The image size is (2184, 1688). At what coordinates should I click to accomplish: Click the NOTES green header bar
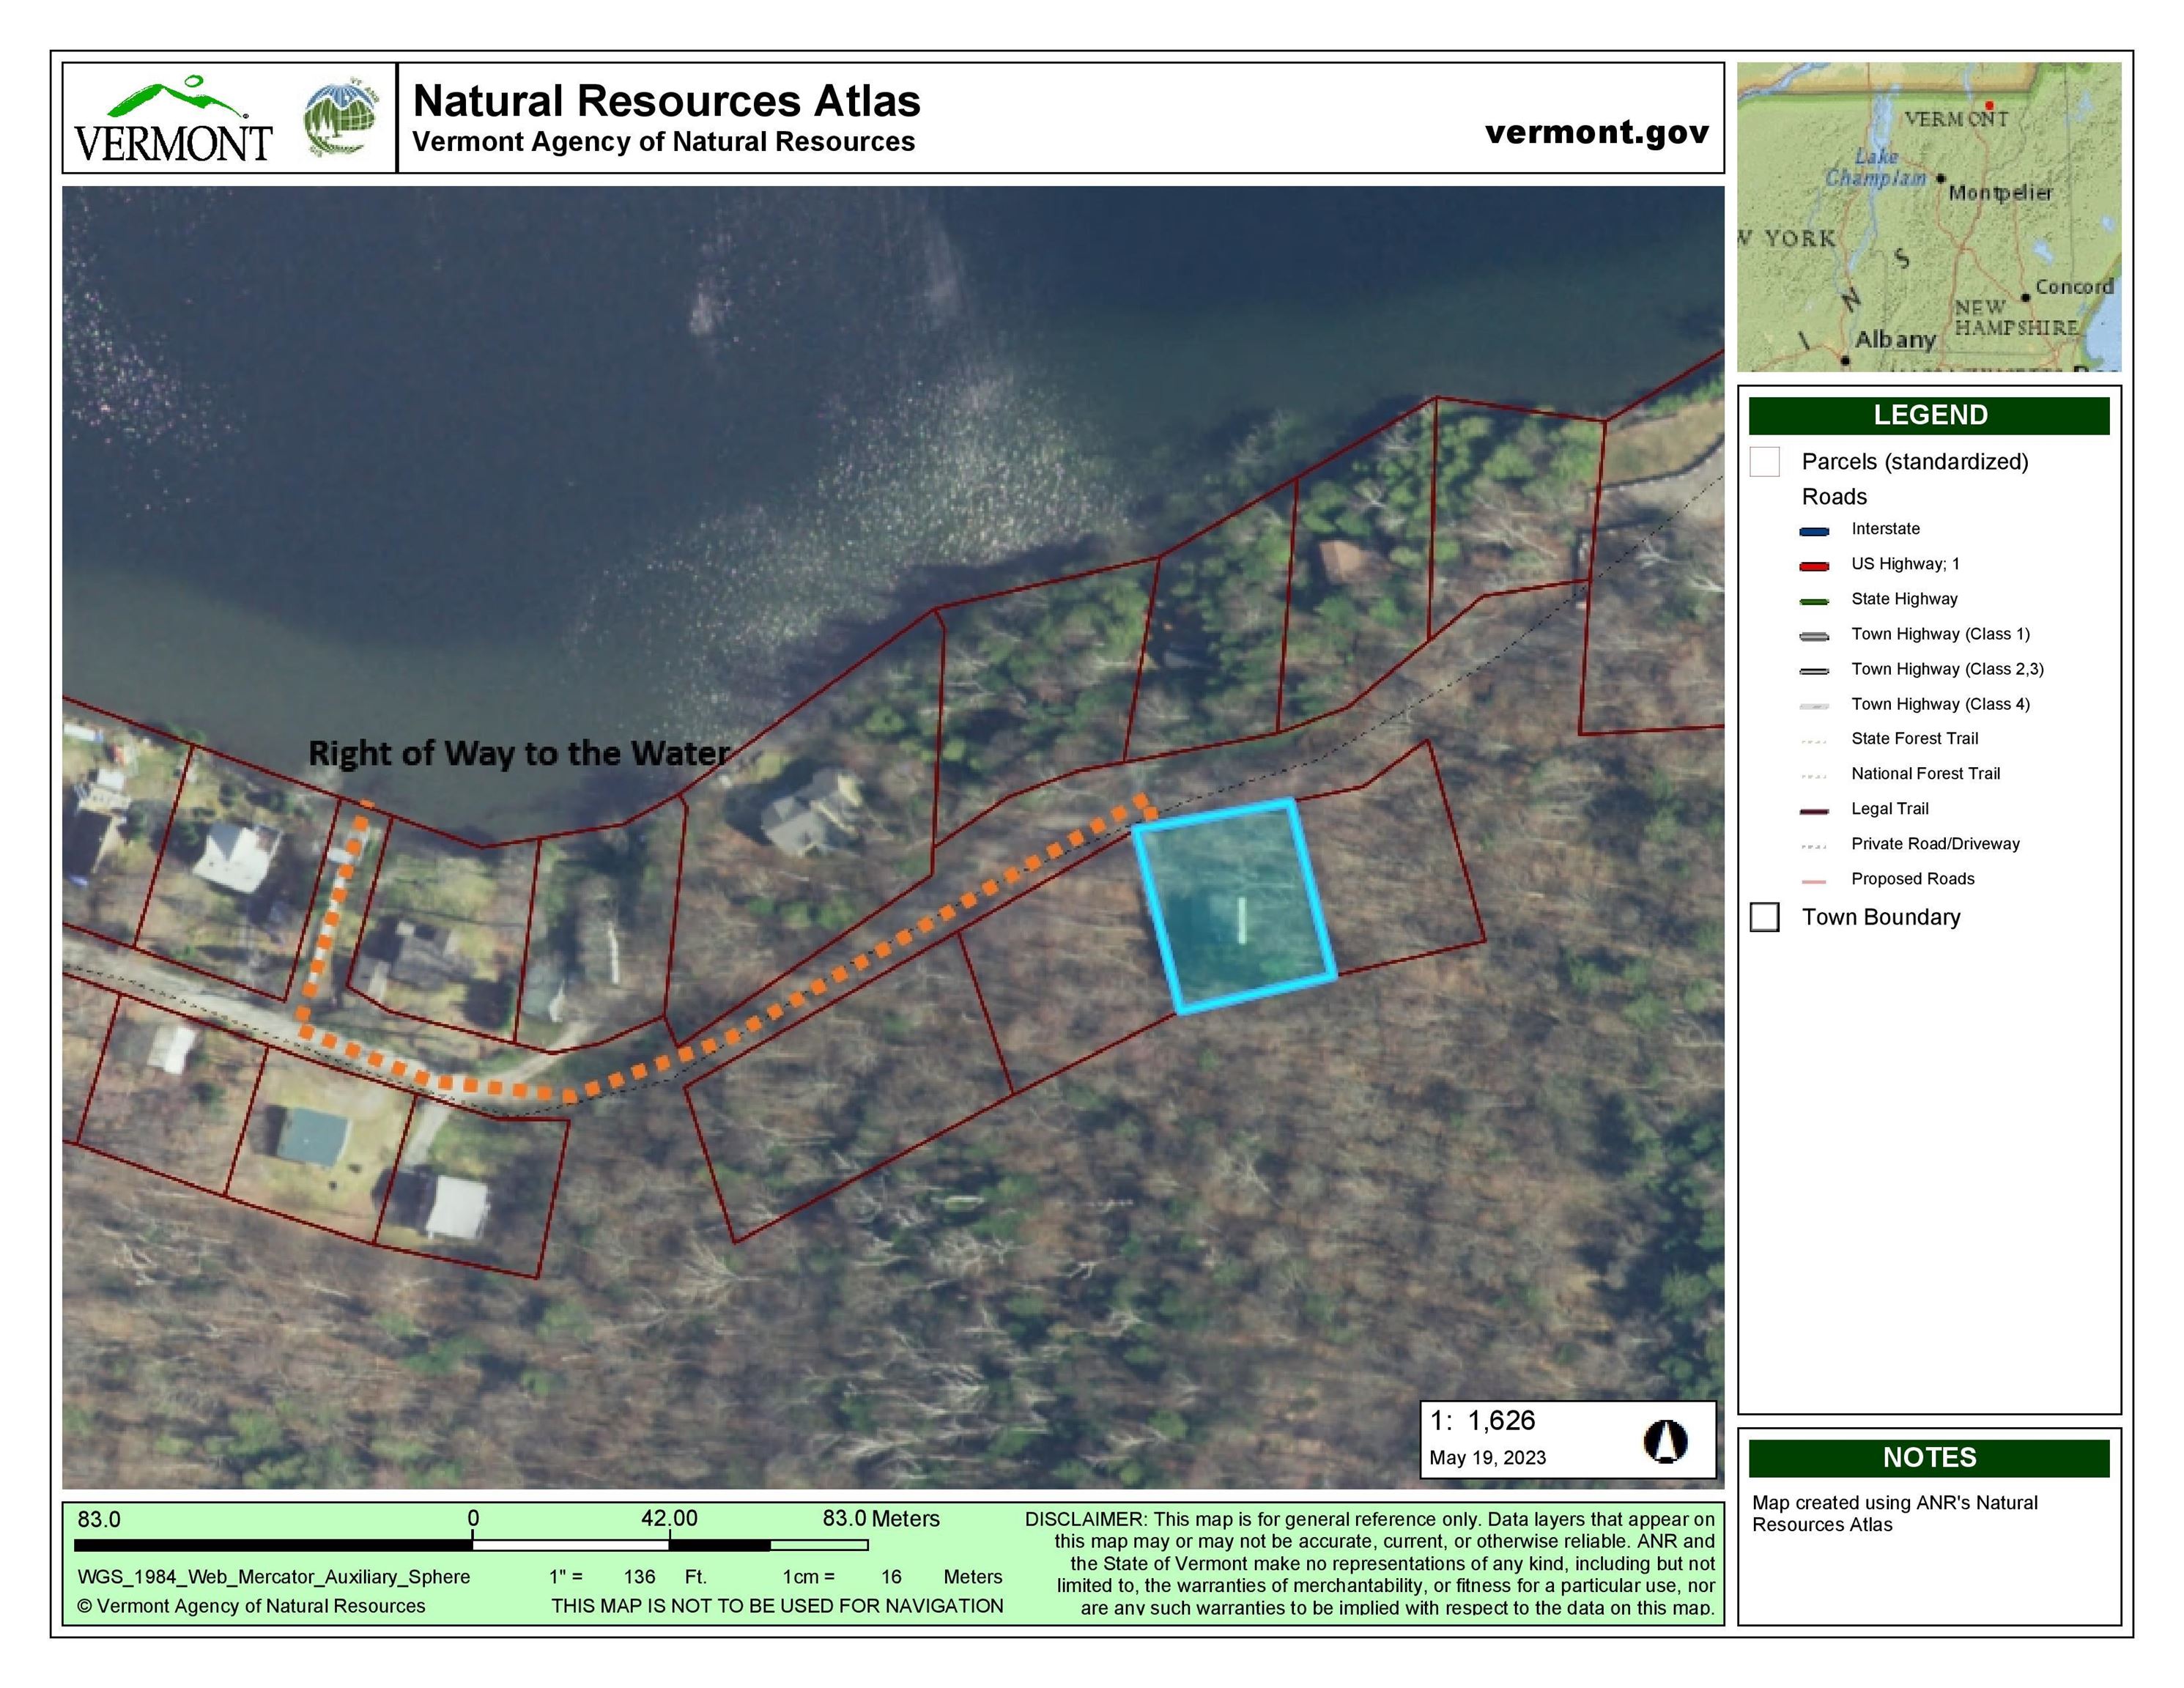[x=1929, y=1457]
